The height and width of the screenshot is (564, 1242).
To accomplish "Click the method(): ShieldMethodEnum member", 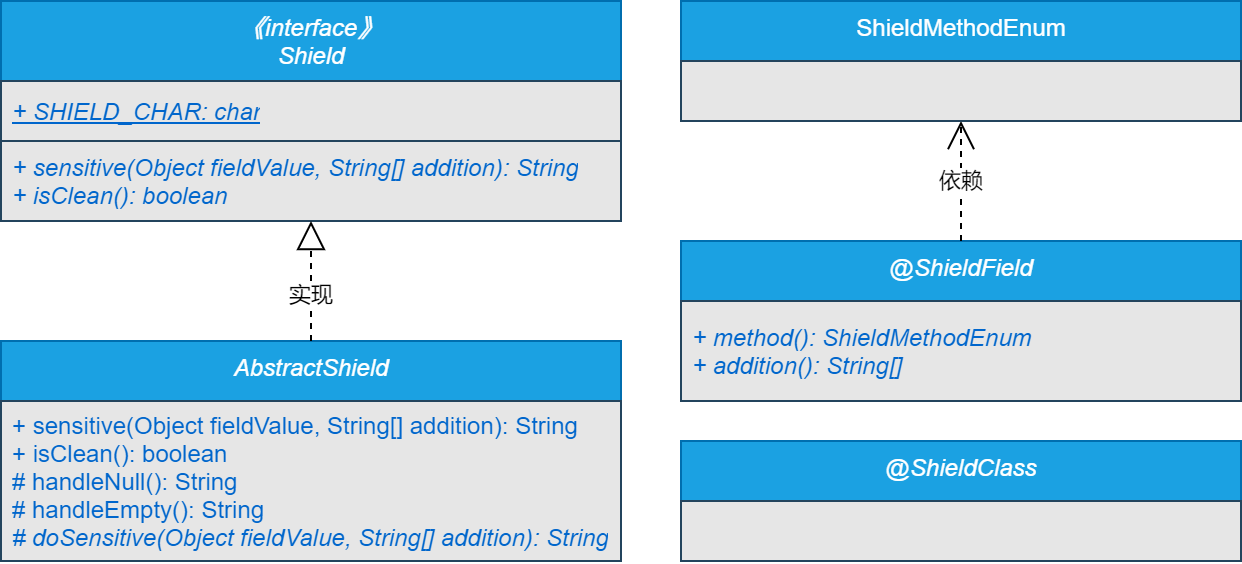I will click(x=862, y=338).
